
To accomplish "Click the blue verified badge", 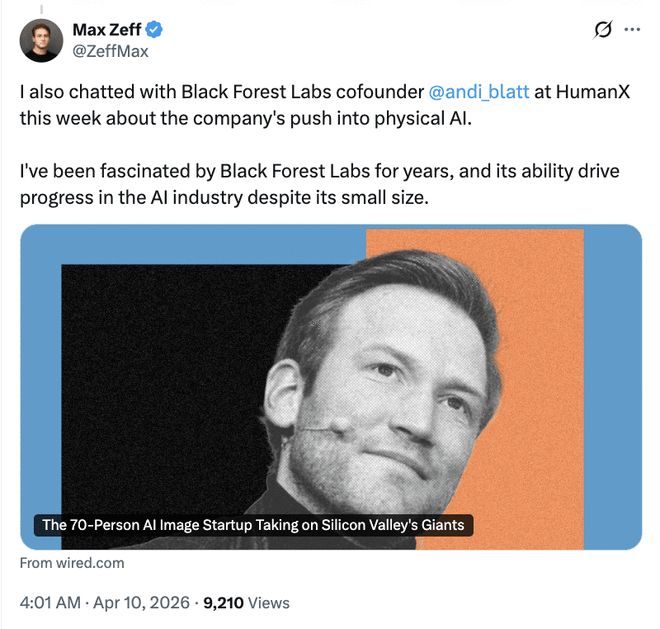I will [155, 30].
